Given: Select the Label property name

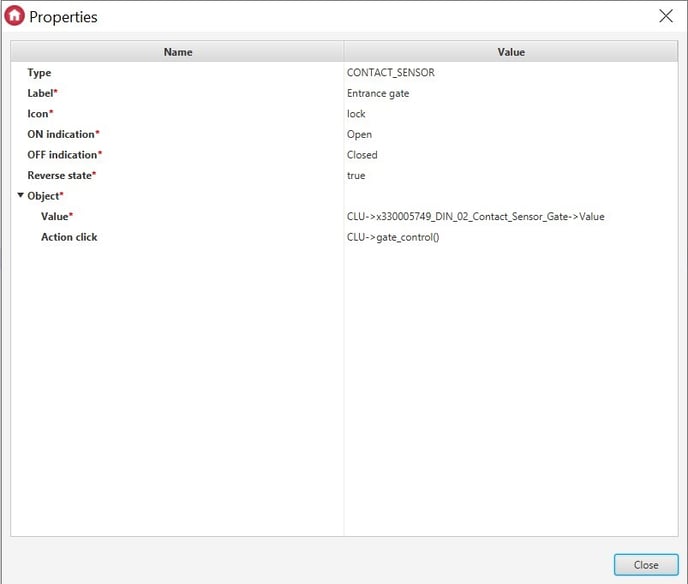Looking at the screenshot, I should click(42, 93).
